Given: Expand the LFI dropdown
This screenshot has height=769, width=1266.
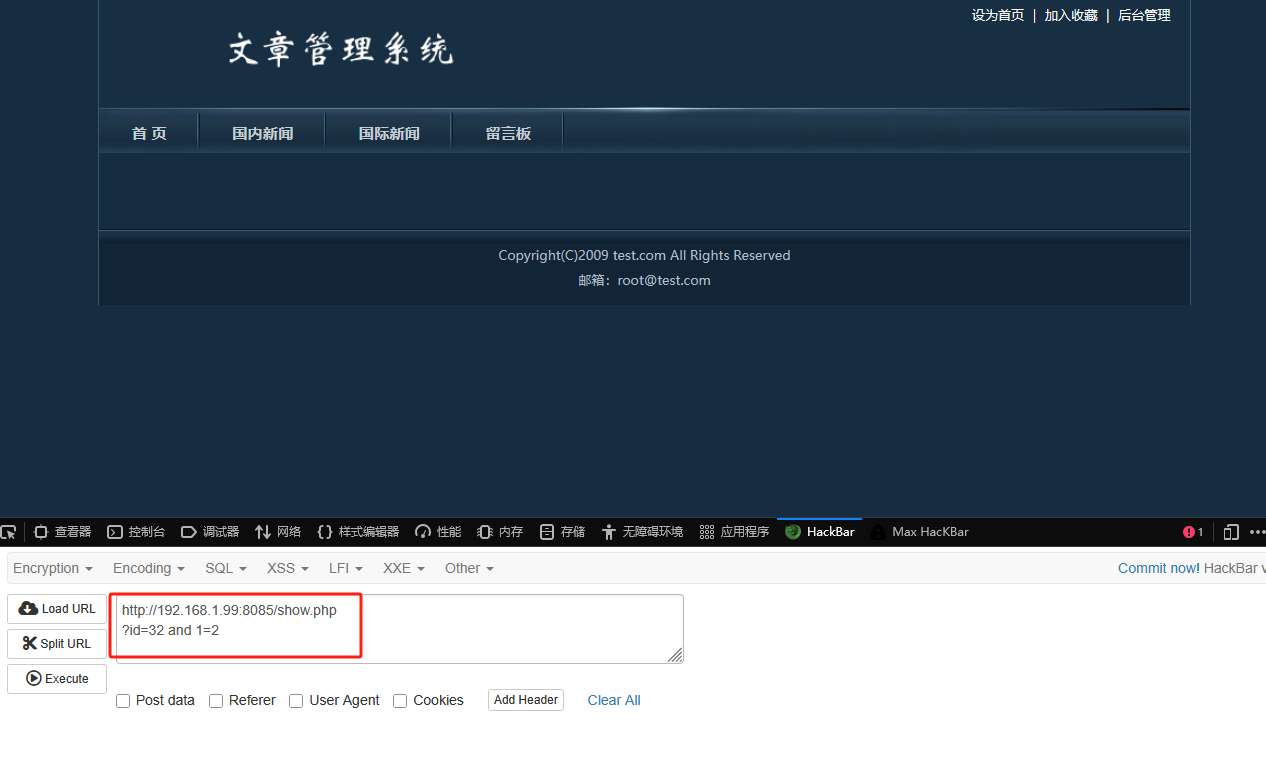Looking at the screenshot, I should [x=346, y=568].
